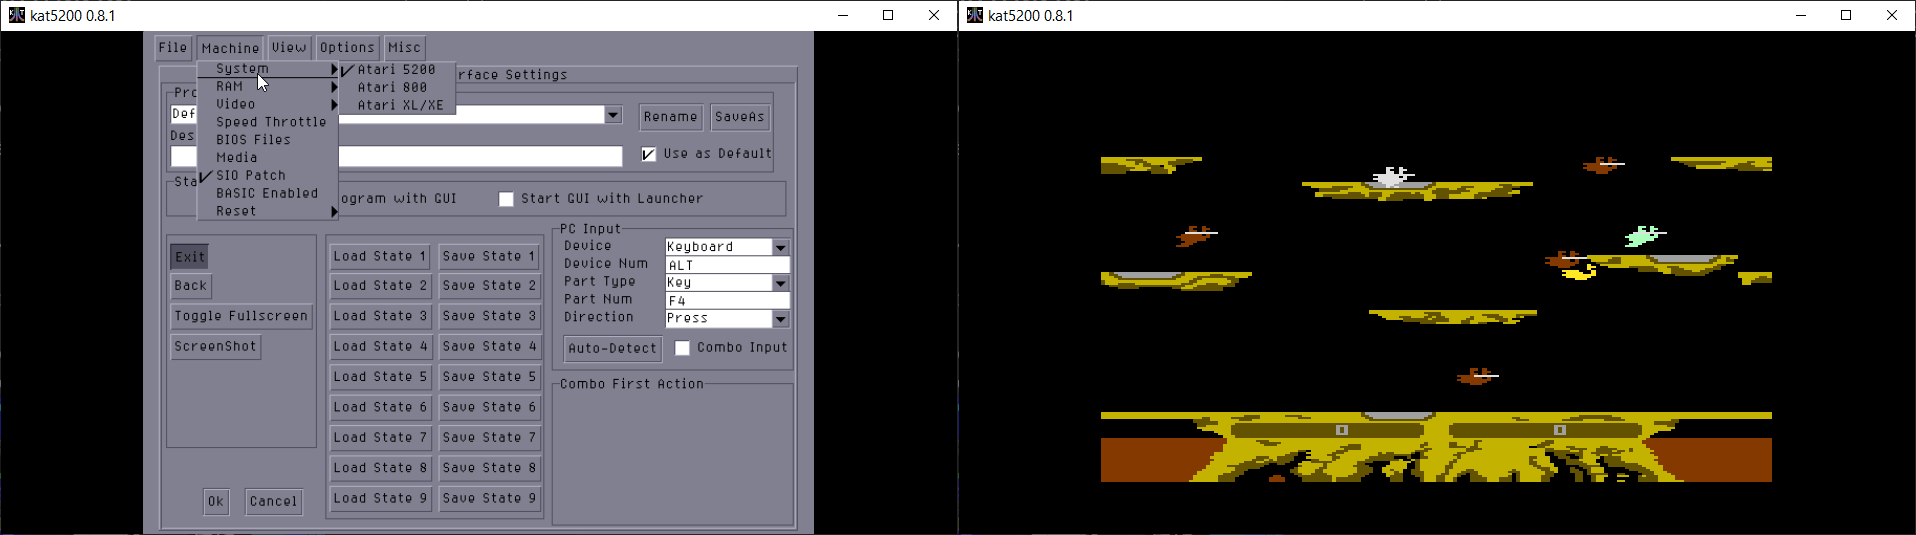Choose Media from Machine menu

pos(268,158)
